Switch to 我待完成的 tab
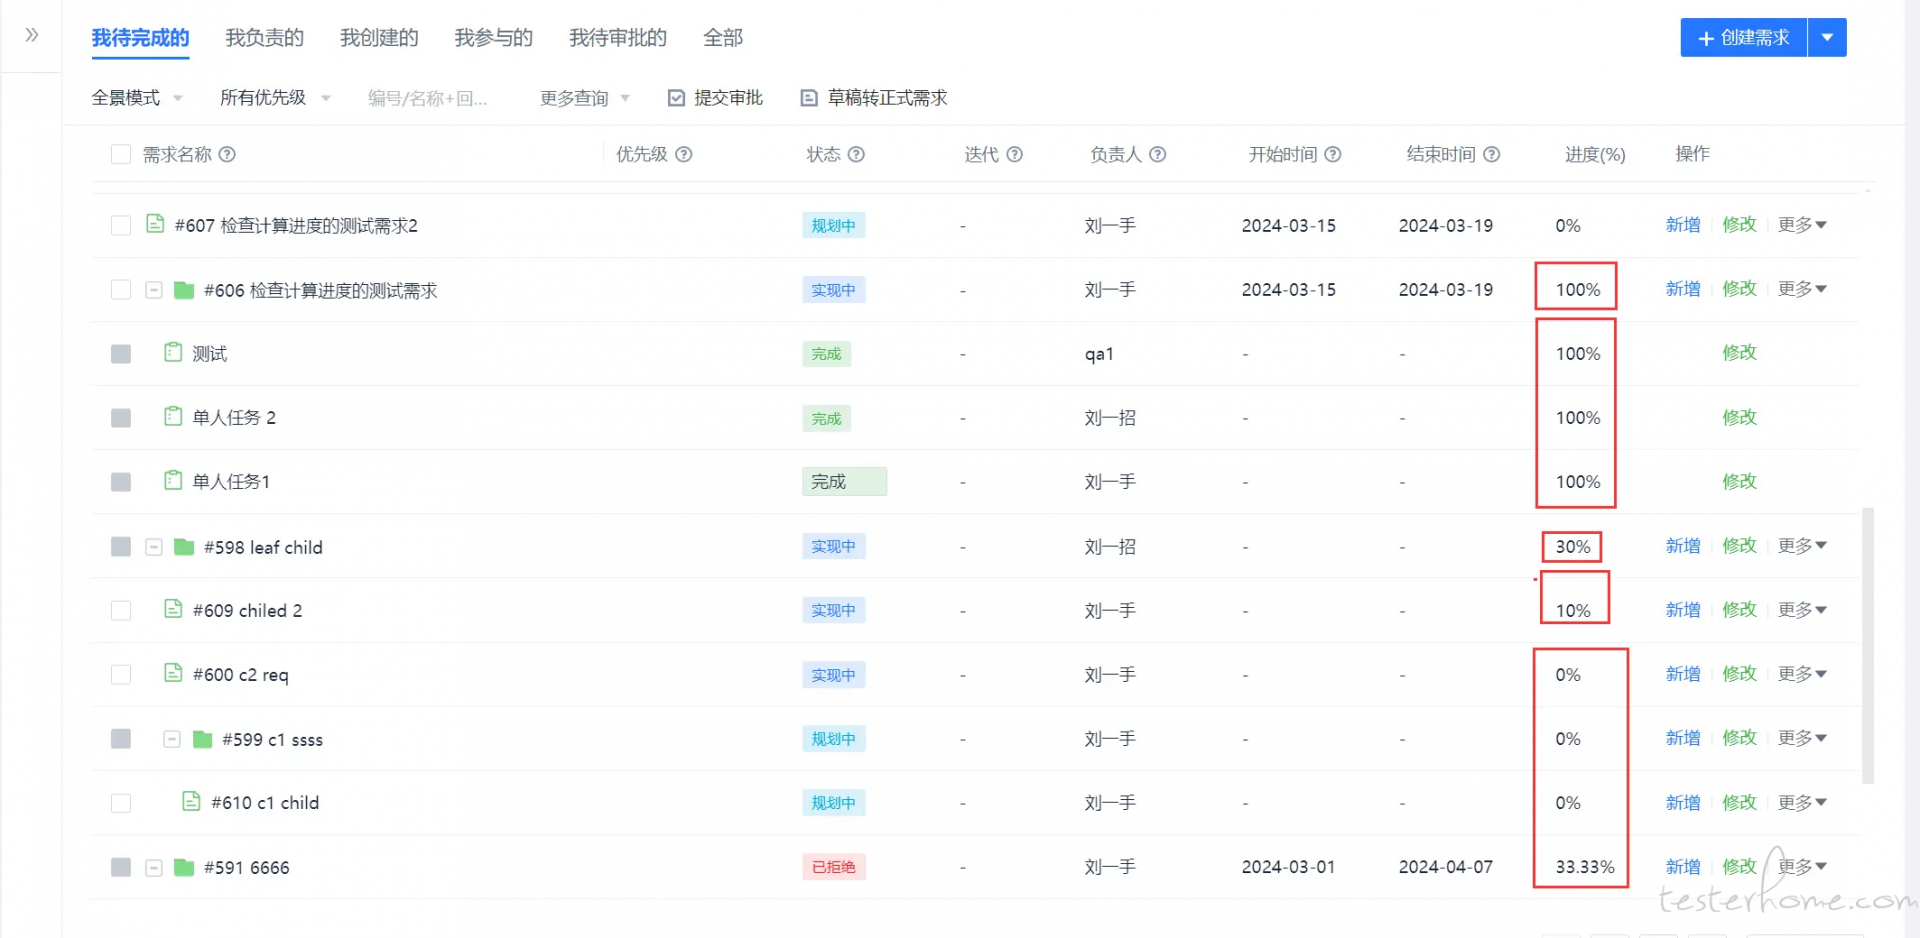 (140, 38)
